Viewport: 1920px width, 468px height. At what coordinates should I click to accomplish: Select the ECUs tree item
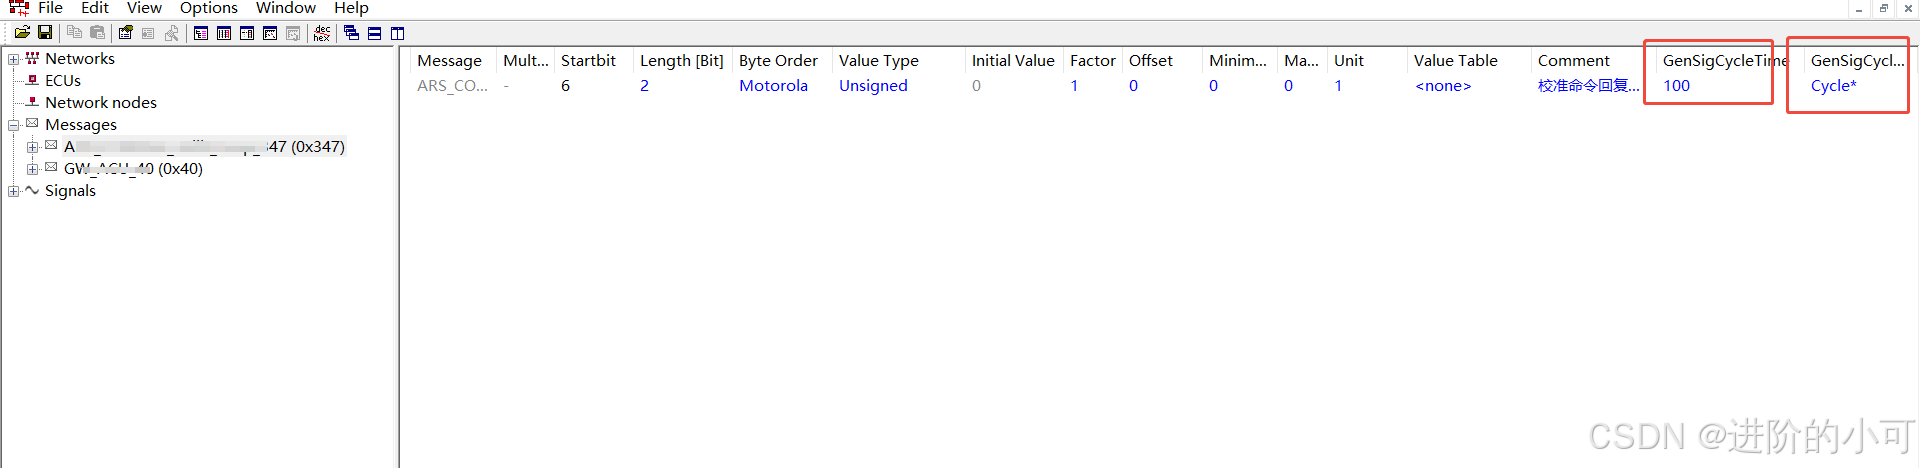pos(62,81)
